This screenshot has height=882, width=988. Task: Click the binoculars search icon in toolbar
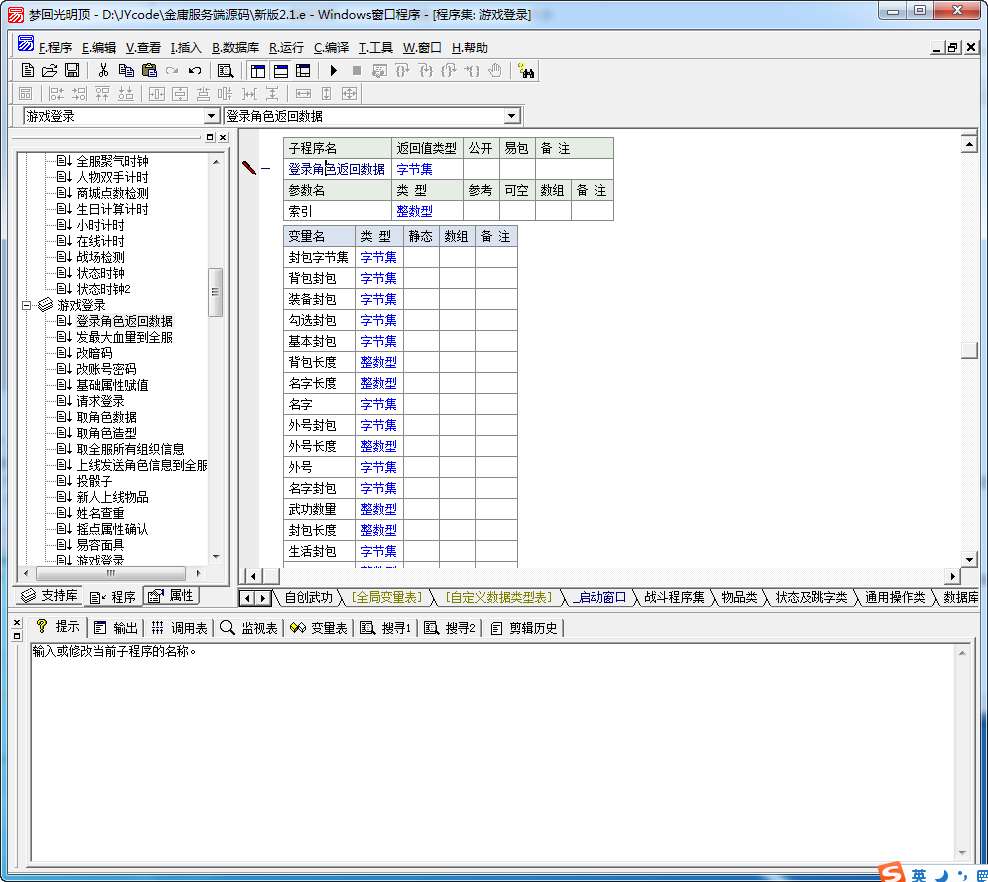tap(526, 71)
